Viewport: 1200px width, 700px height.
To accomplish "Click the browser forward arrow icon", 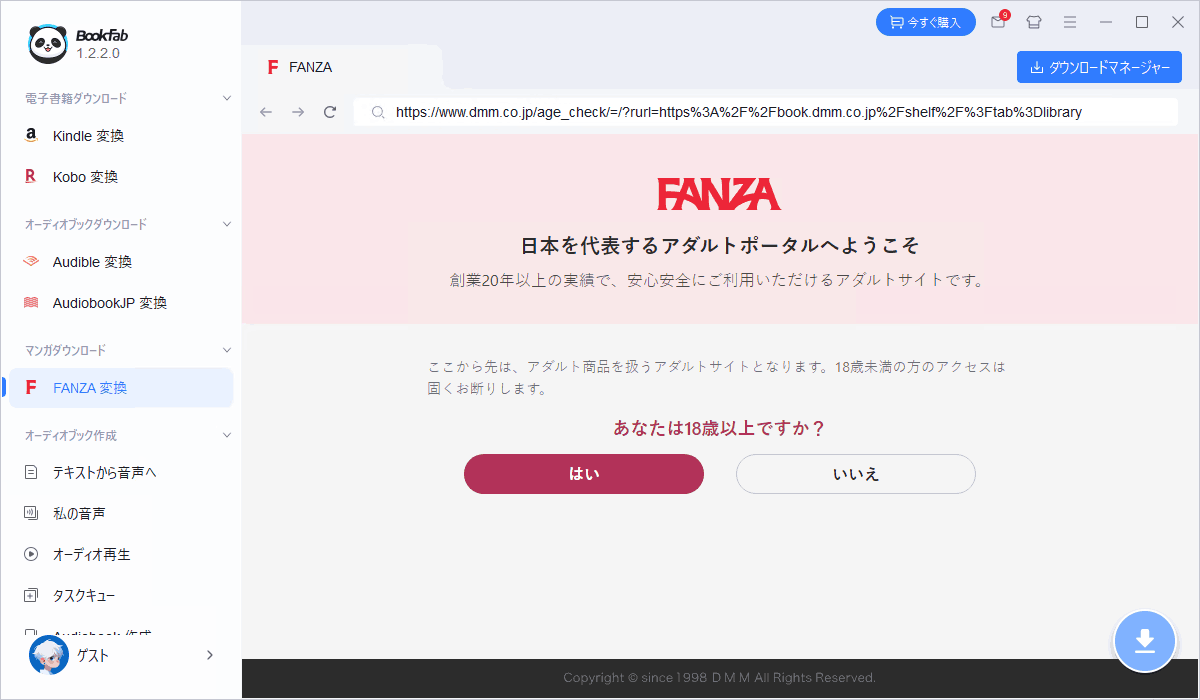I will point(297,112).
